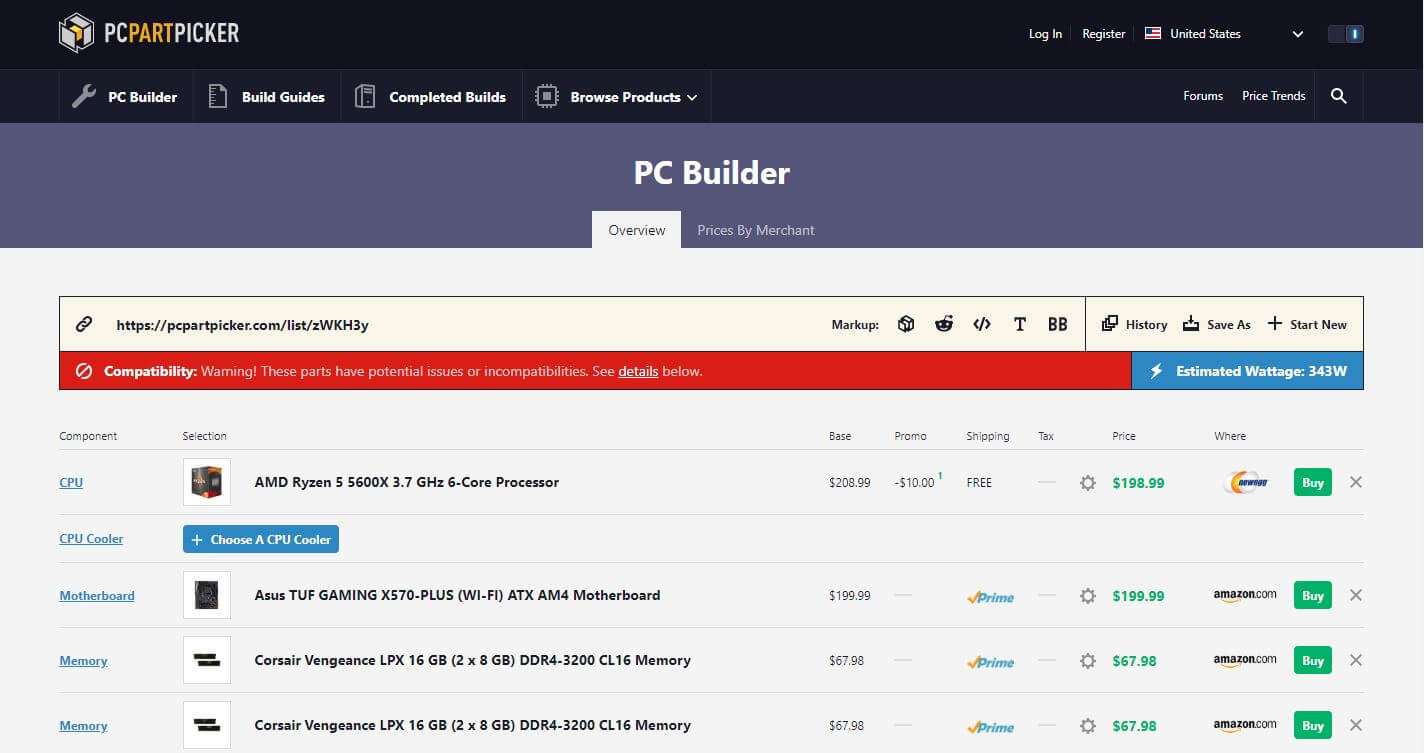This screenshot has width=1424, height=753.
Task: Buy the first Corsair Vengeance memory
Action: coord(1313,660)
